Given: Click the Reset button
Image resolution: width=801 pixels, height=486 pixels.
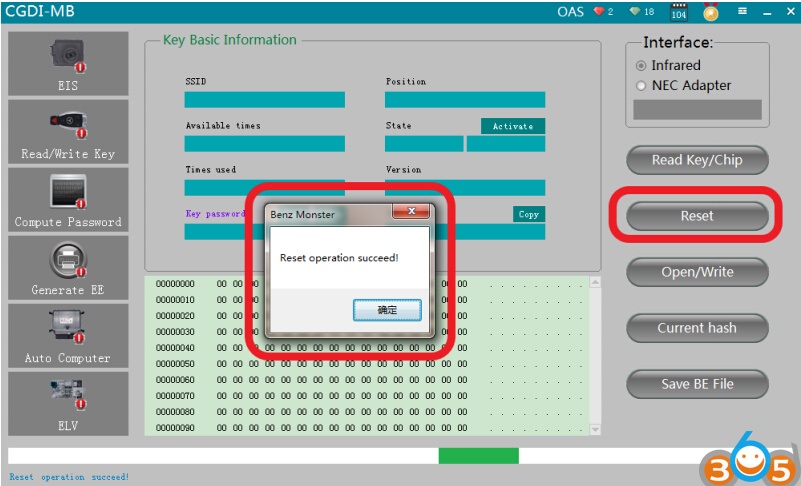Looking at the screenshot, I should [697, 216].
